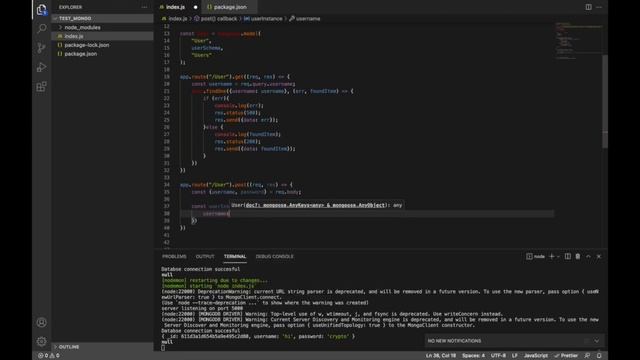Click the terminal input prompt line
The image size is (640, 360).
[x=380, y=348]
